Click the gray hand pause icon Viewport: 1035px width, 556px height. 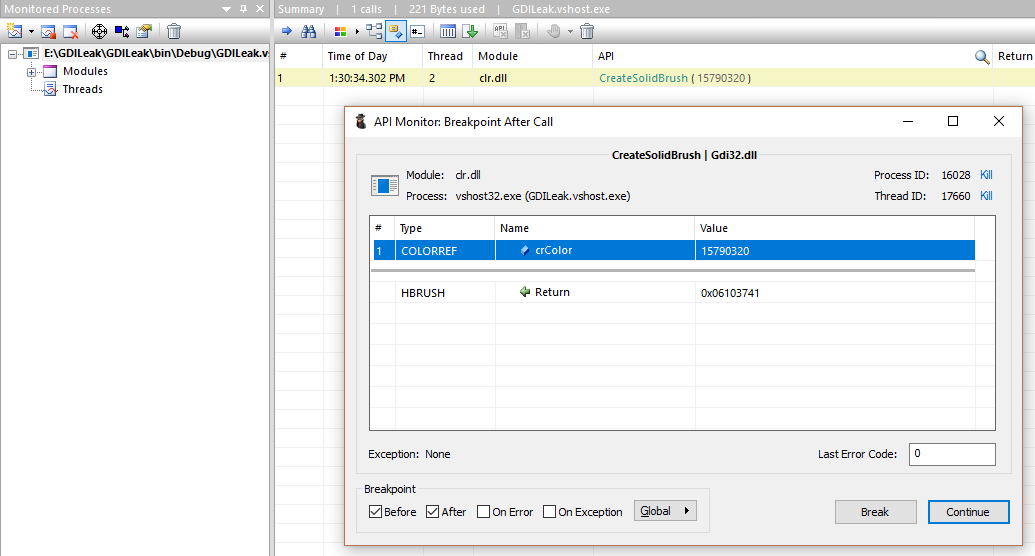tap(553, 31)
